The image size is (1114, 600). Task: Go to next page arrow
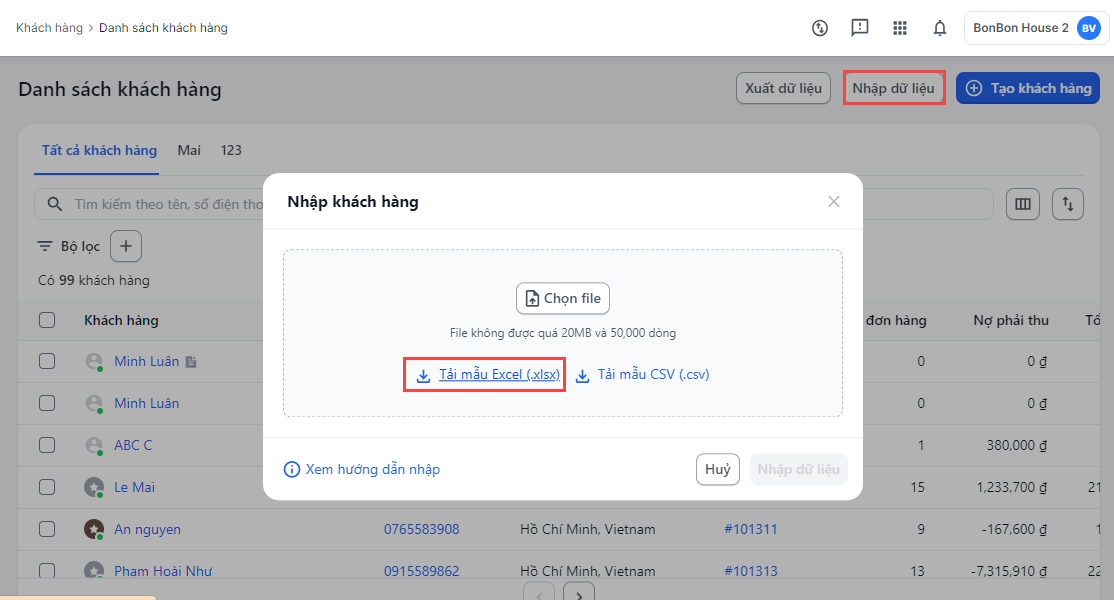pos(579,593)
